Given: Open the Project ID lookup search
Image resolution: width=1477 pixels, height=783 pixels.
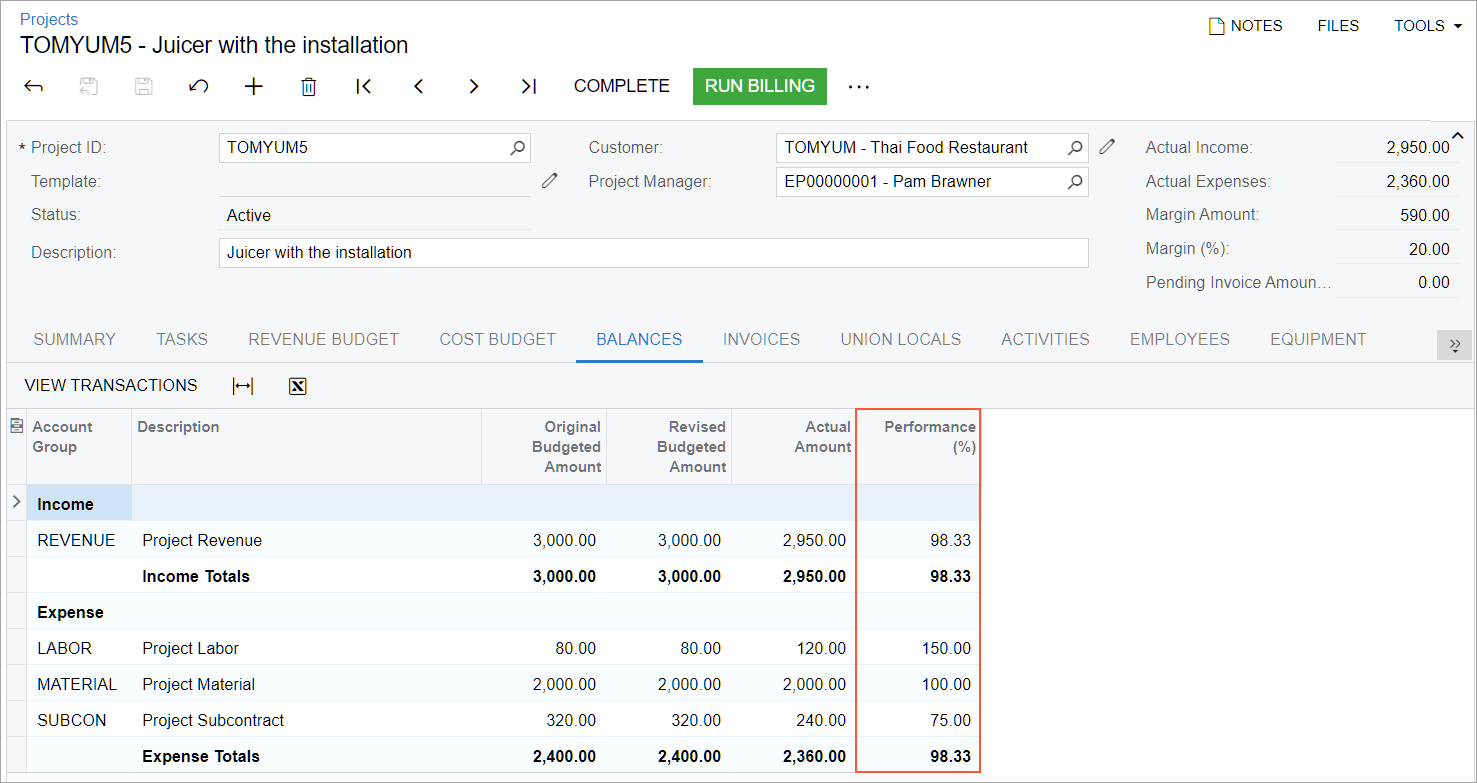Looking at the screenshot, I should [x=517, y=148].
